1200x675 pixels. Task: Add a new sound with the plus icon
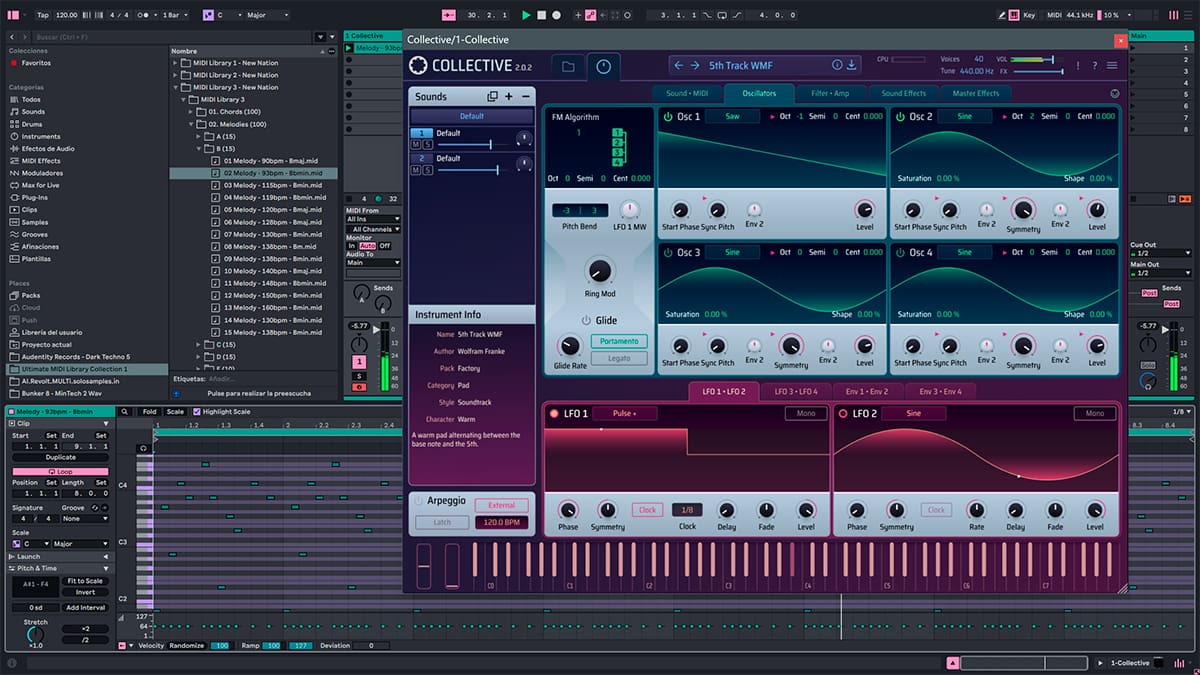click(509, 97)
